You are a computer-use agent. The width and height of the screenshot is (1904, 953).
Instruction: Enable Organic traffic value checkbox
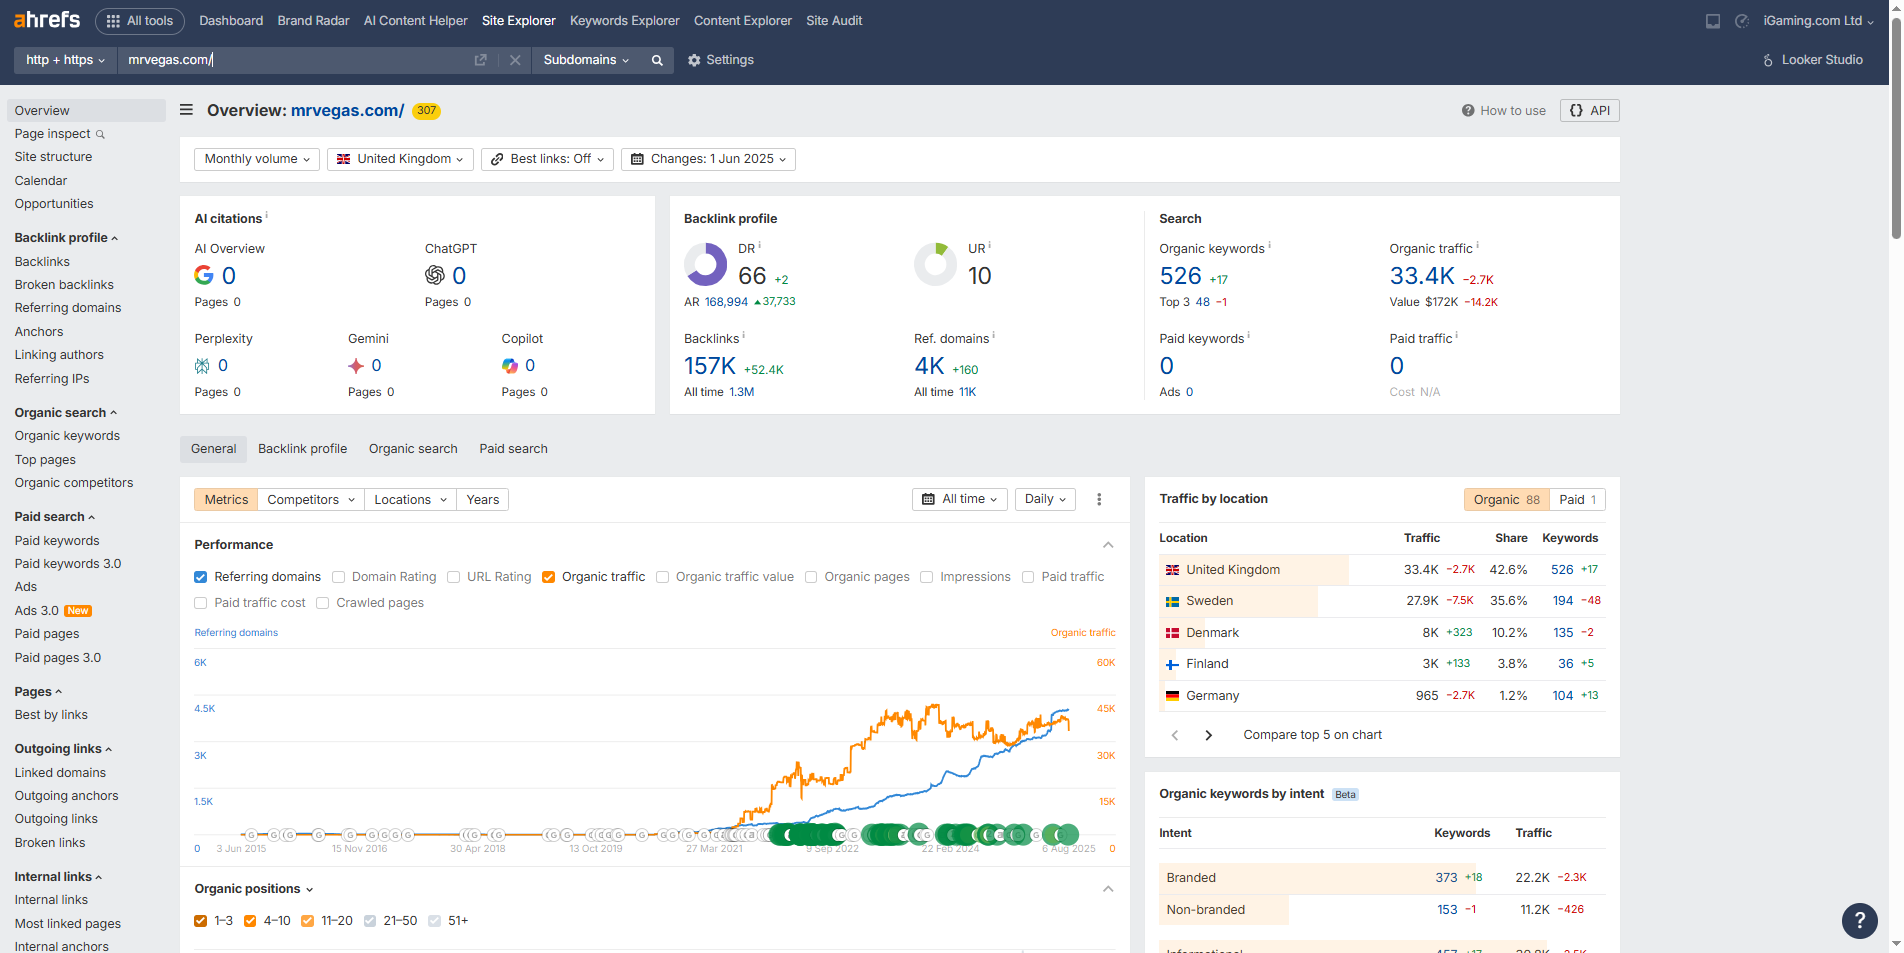(662, 577)
